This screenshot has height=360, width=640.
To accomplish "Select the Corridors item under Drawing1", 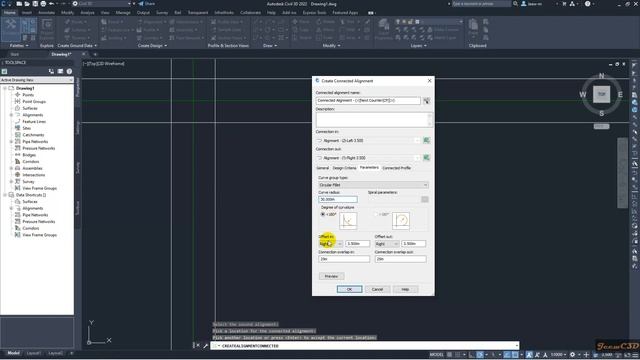I will 31,162.
